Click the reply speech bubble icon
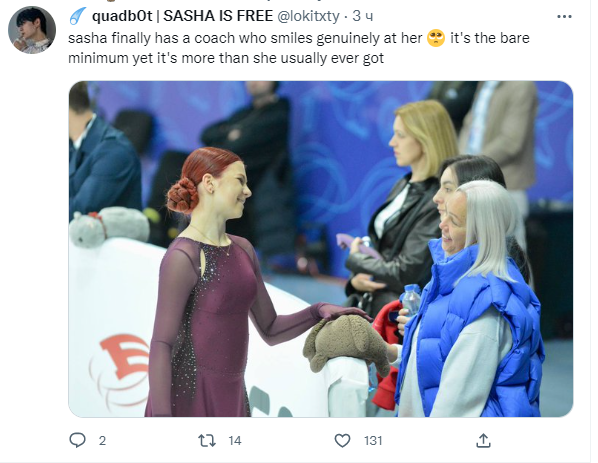This screenshot has width=598, height=463. click(77, 440)
